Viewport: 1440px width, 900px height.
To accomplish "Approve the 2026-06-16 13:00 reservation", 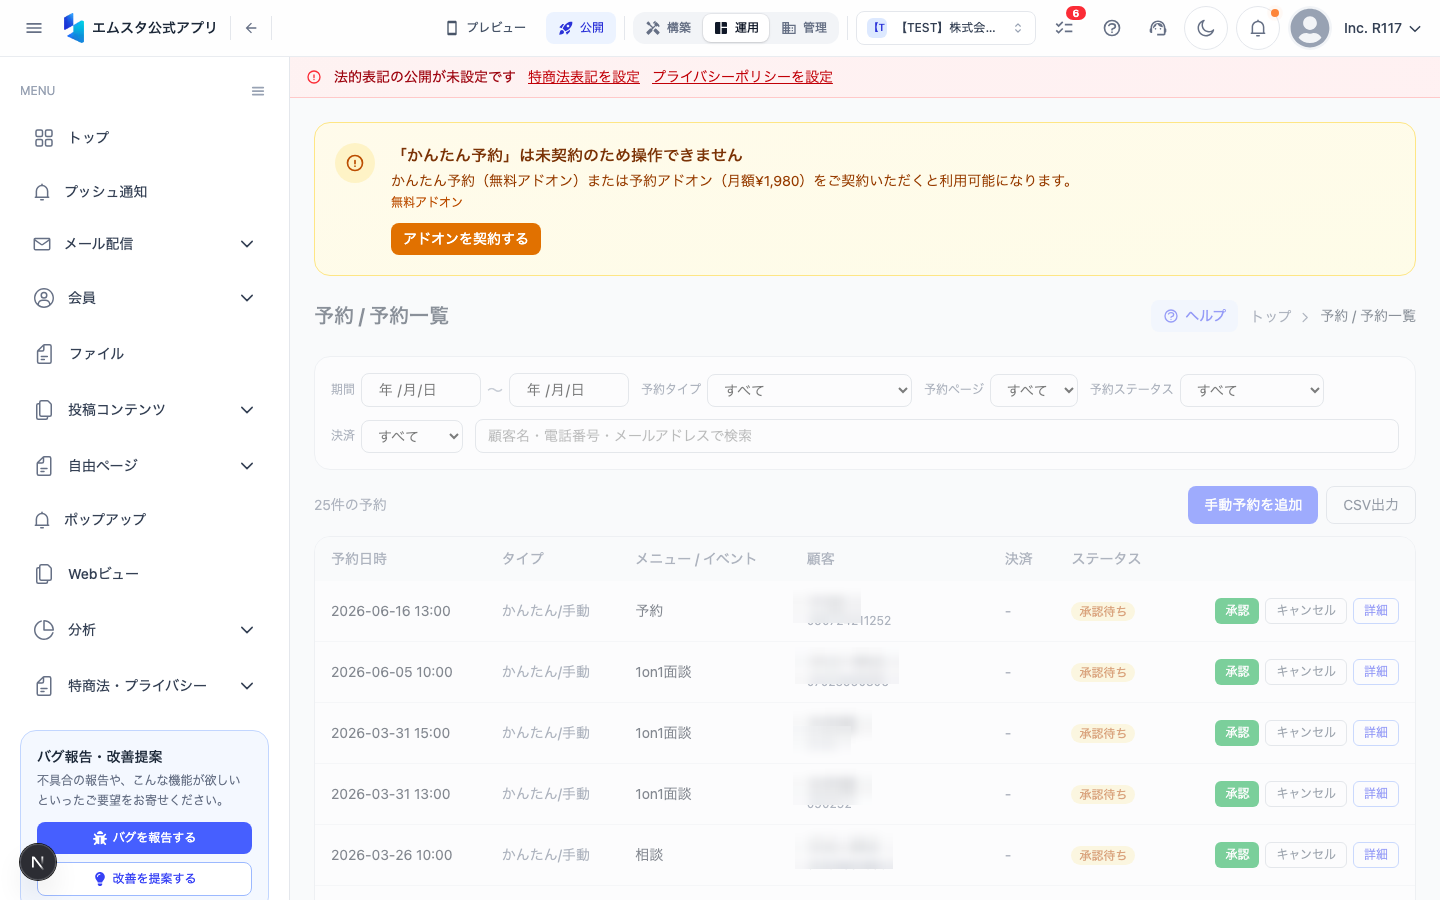I will [x=1237, y=611].
